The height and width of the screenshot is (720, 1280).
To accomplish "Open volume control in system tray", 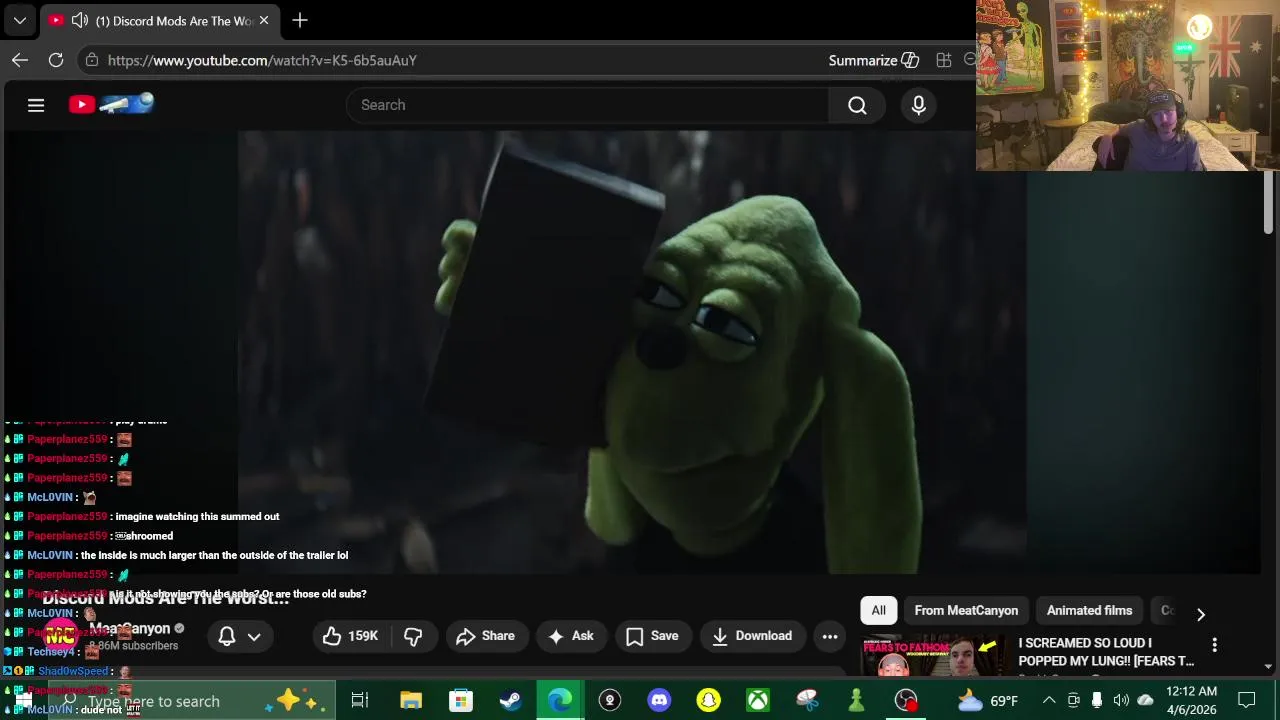I will 1121,701.
